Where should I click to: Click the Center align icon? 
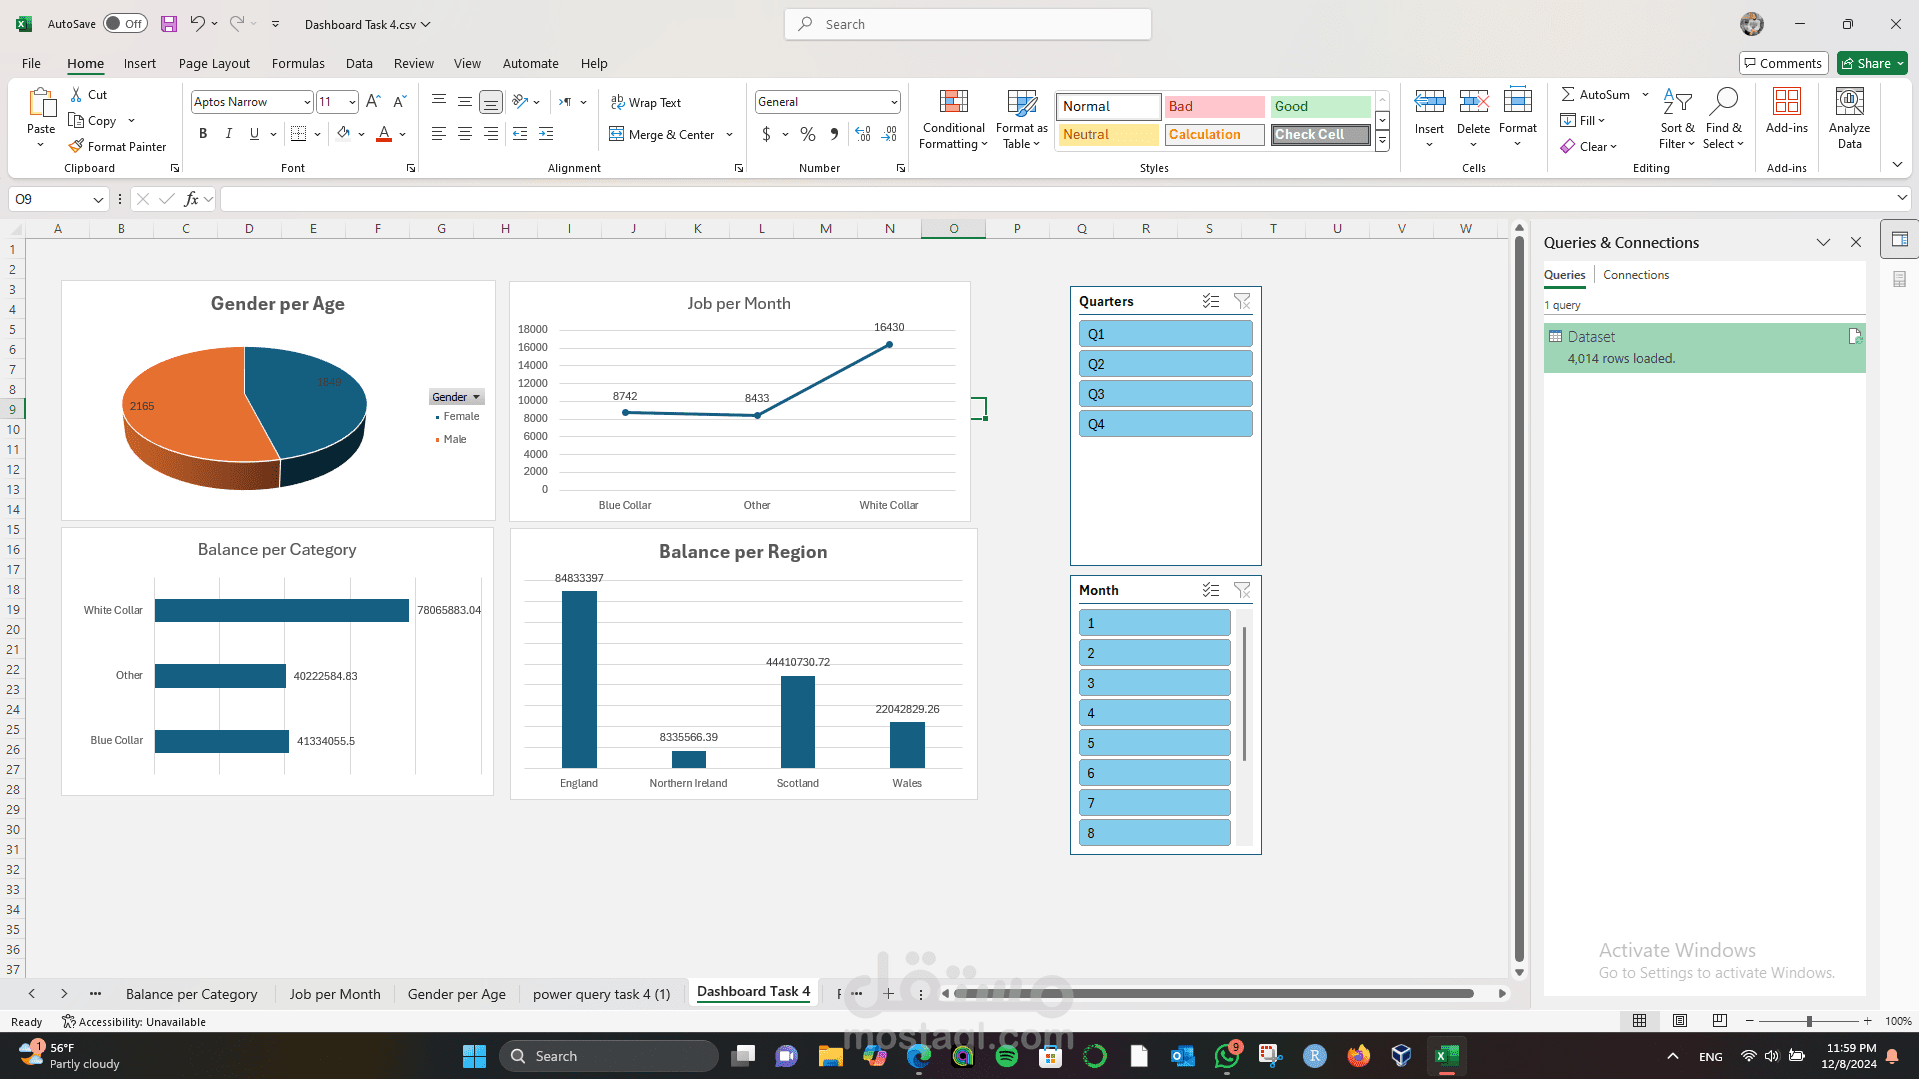coord(465,133)
